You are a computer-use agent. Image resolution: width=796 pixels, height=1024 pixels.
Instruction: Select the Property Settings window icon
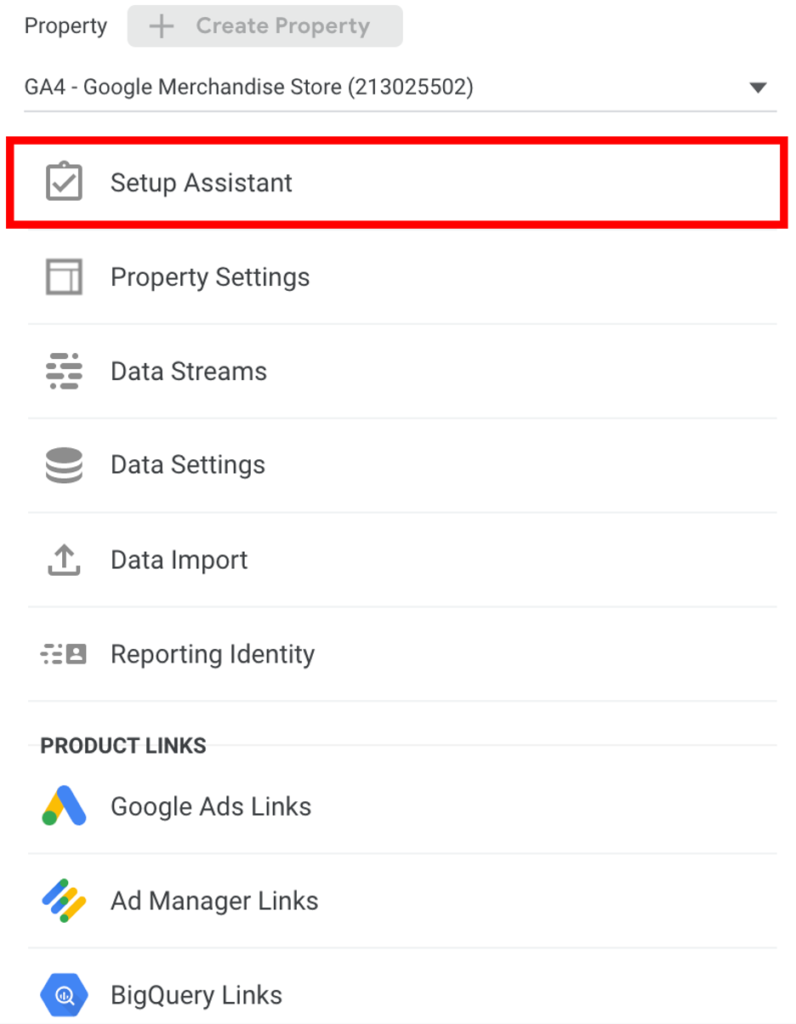coord(63,277)
